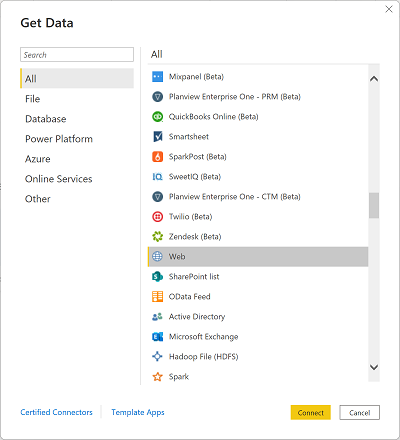
Task: Click the Connect button
Action: click(x=311, y=413)
